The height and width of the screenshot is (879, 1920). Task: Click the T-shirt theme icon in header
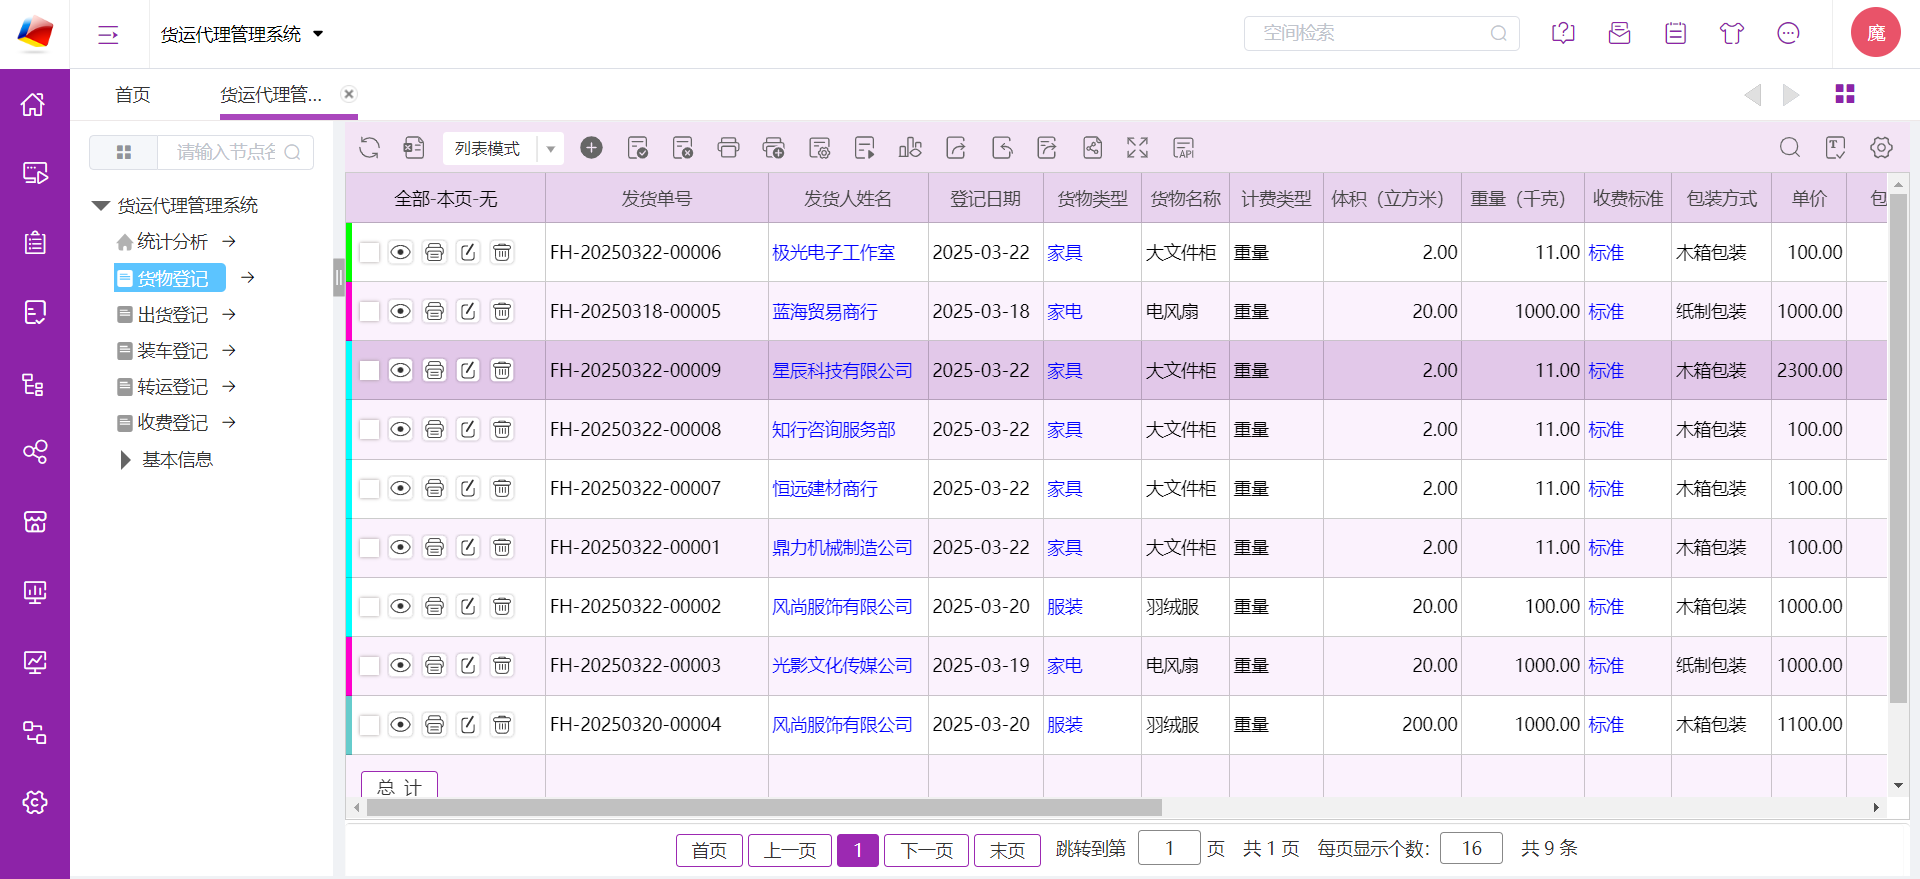[x=1732, y=33]
